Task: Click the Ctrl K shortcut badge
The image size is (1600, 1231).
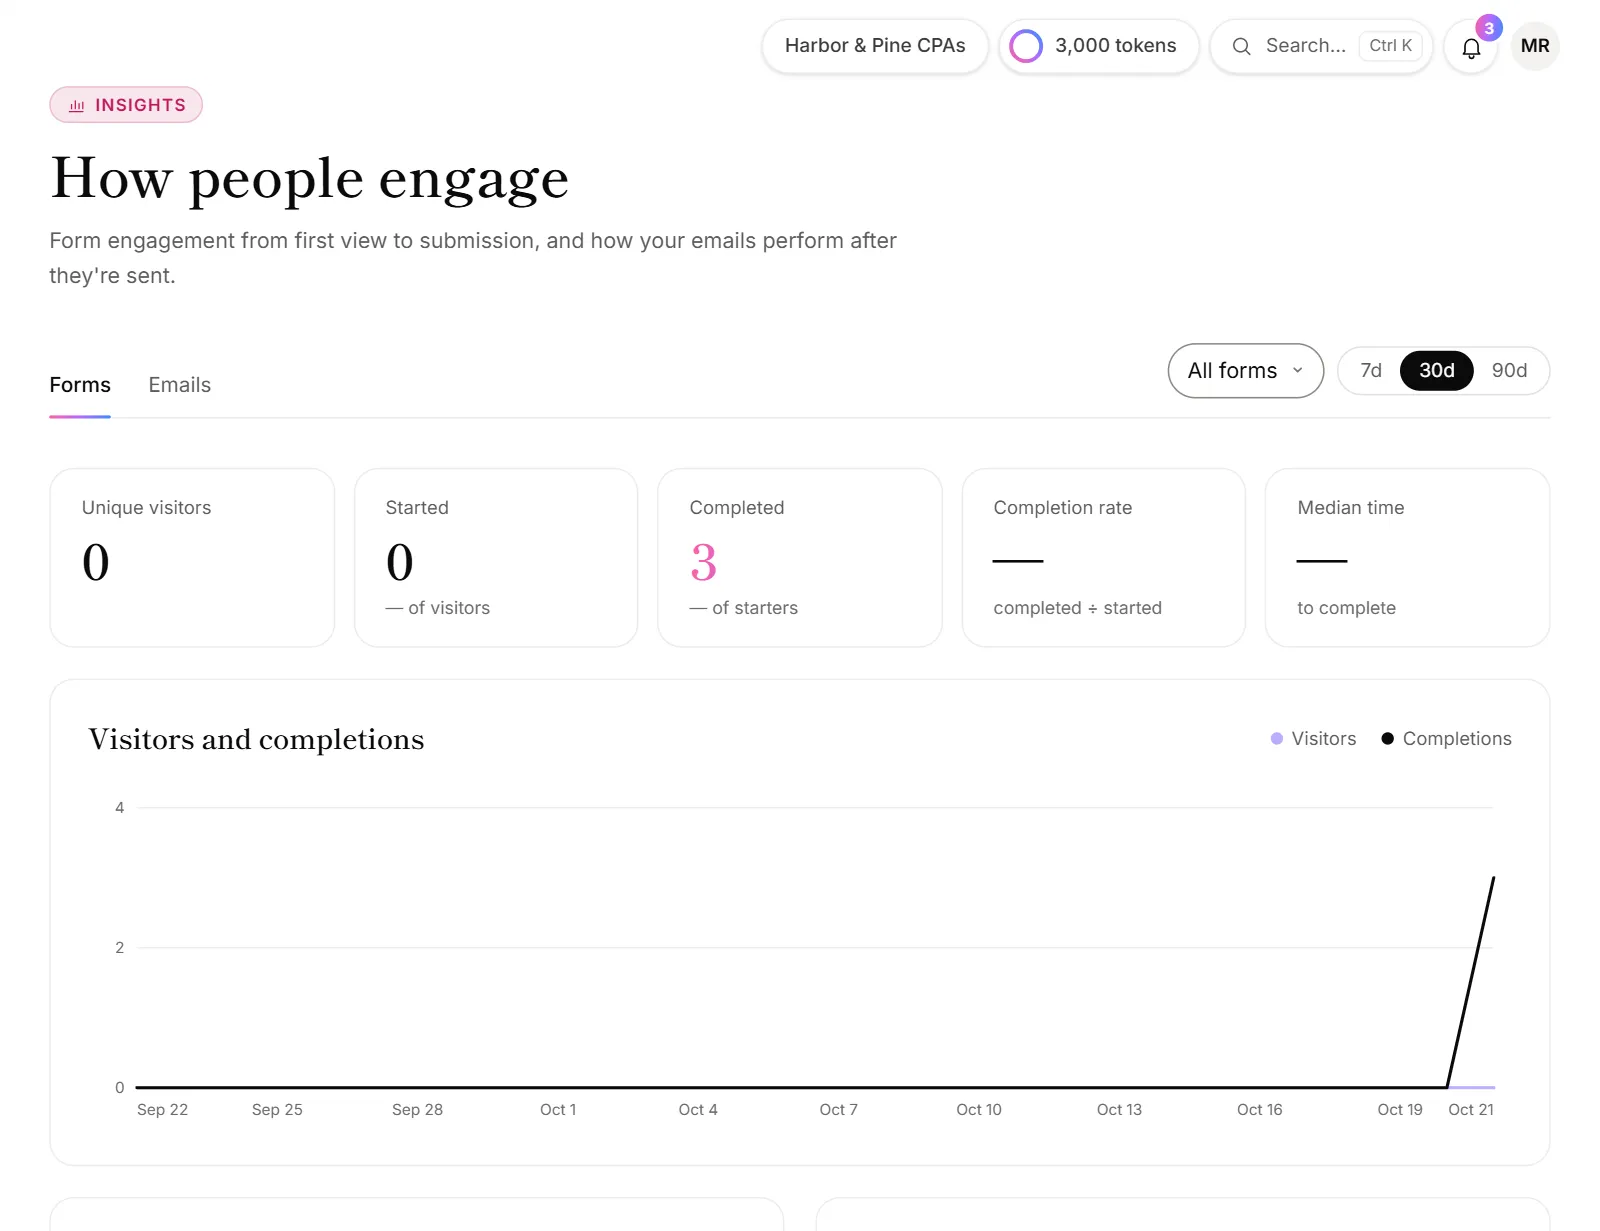Action: [1390, 46]
